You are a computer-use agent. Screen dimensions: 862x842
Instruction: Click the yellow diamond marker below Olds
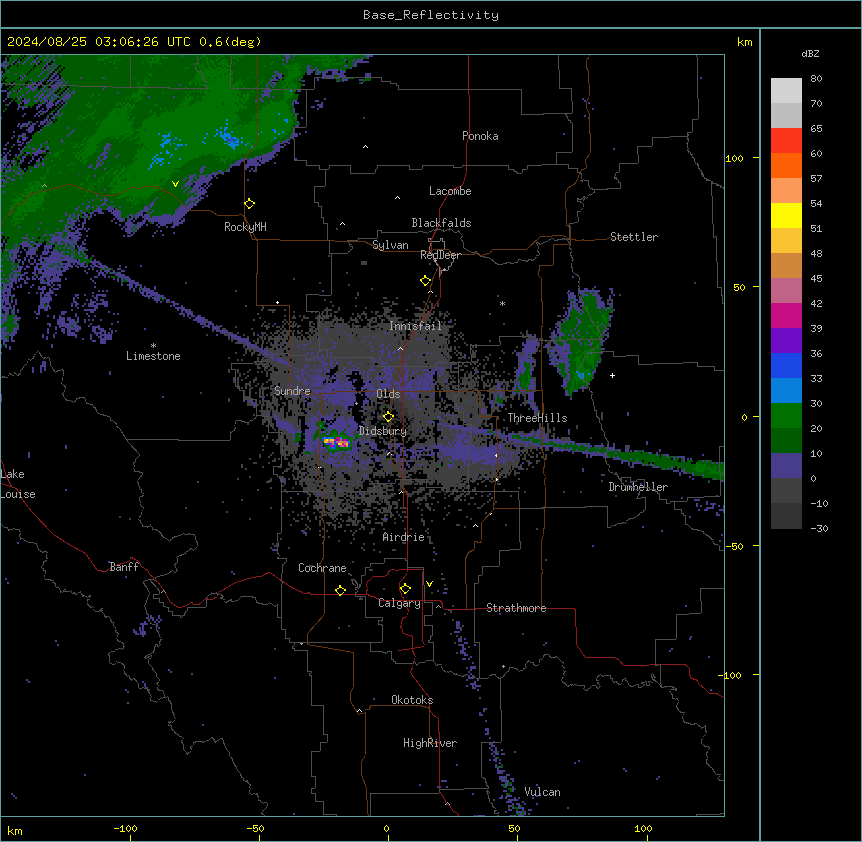[388, 417]
